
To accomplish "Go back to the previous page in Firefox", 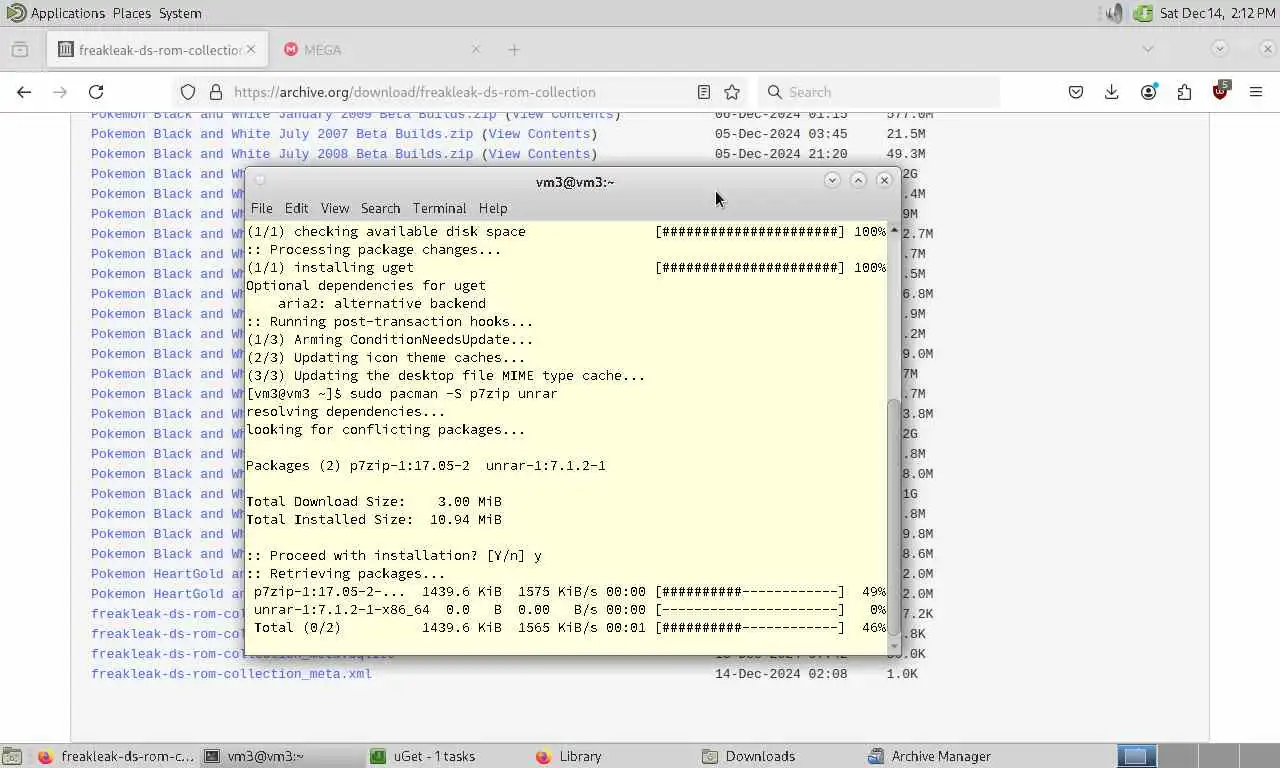I will pyautogui.click(x=24, y=92).
